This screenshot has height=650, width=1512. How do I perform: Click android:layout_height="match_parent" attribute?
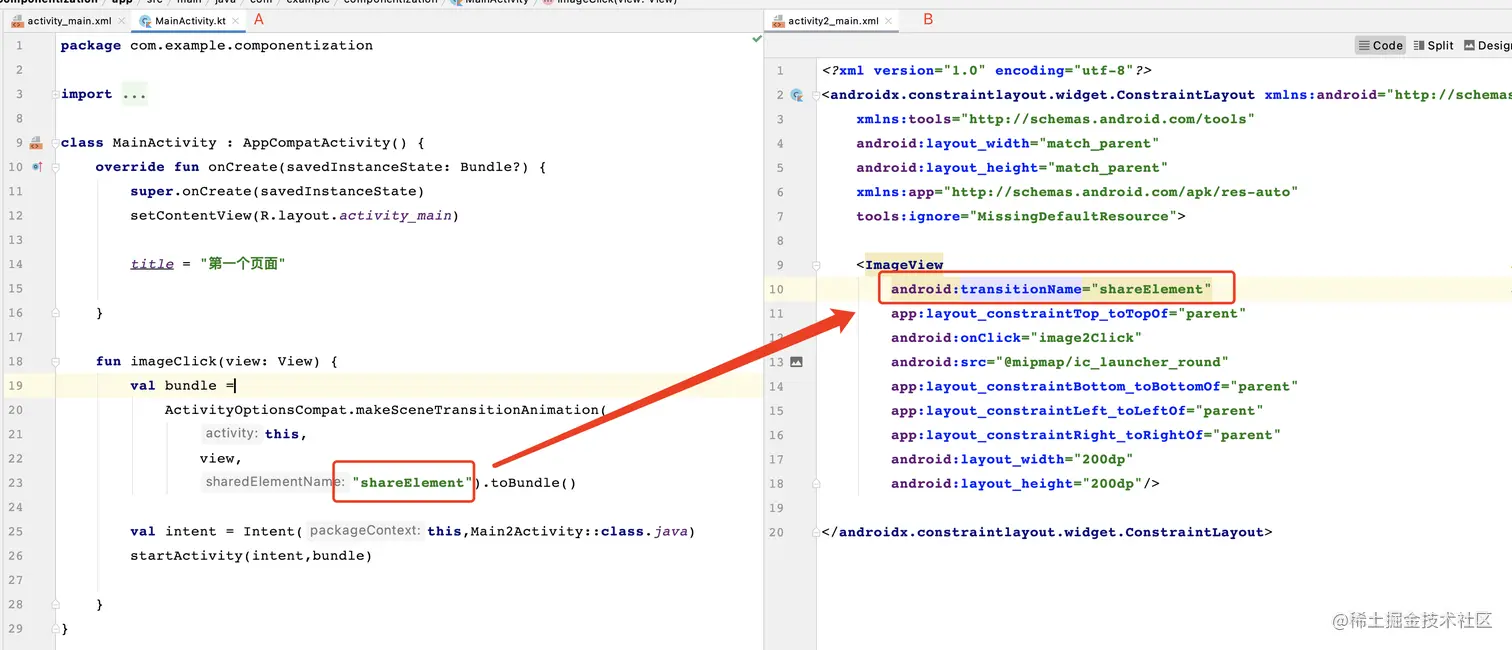(1012, 168)
